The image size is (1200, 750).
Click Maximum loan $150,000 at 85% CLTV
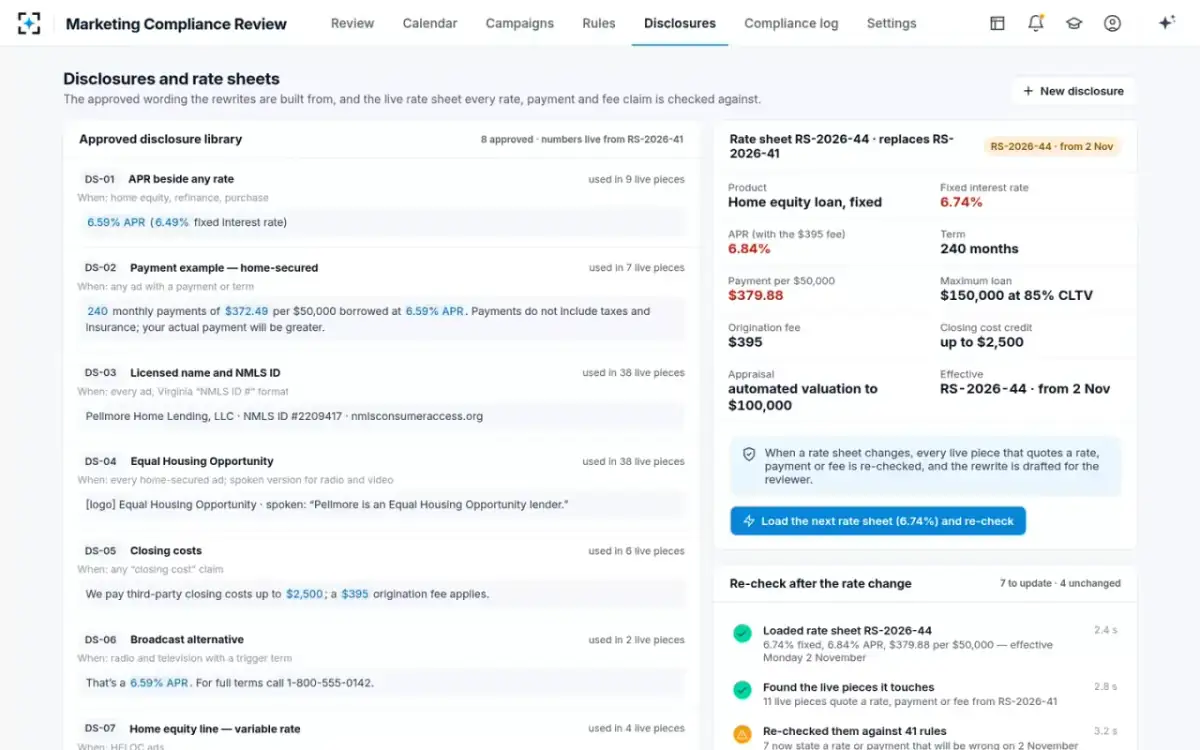coord(1016,296)
